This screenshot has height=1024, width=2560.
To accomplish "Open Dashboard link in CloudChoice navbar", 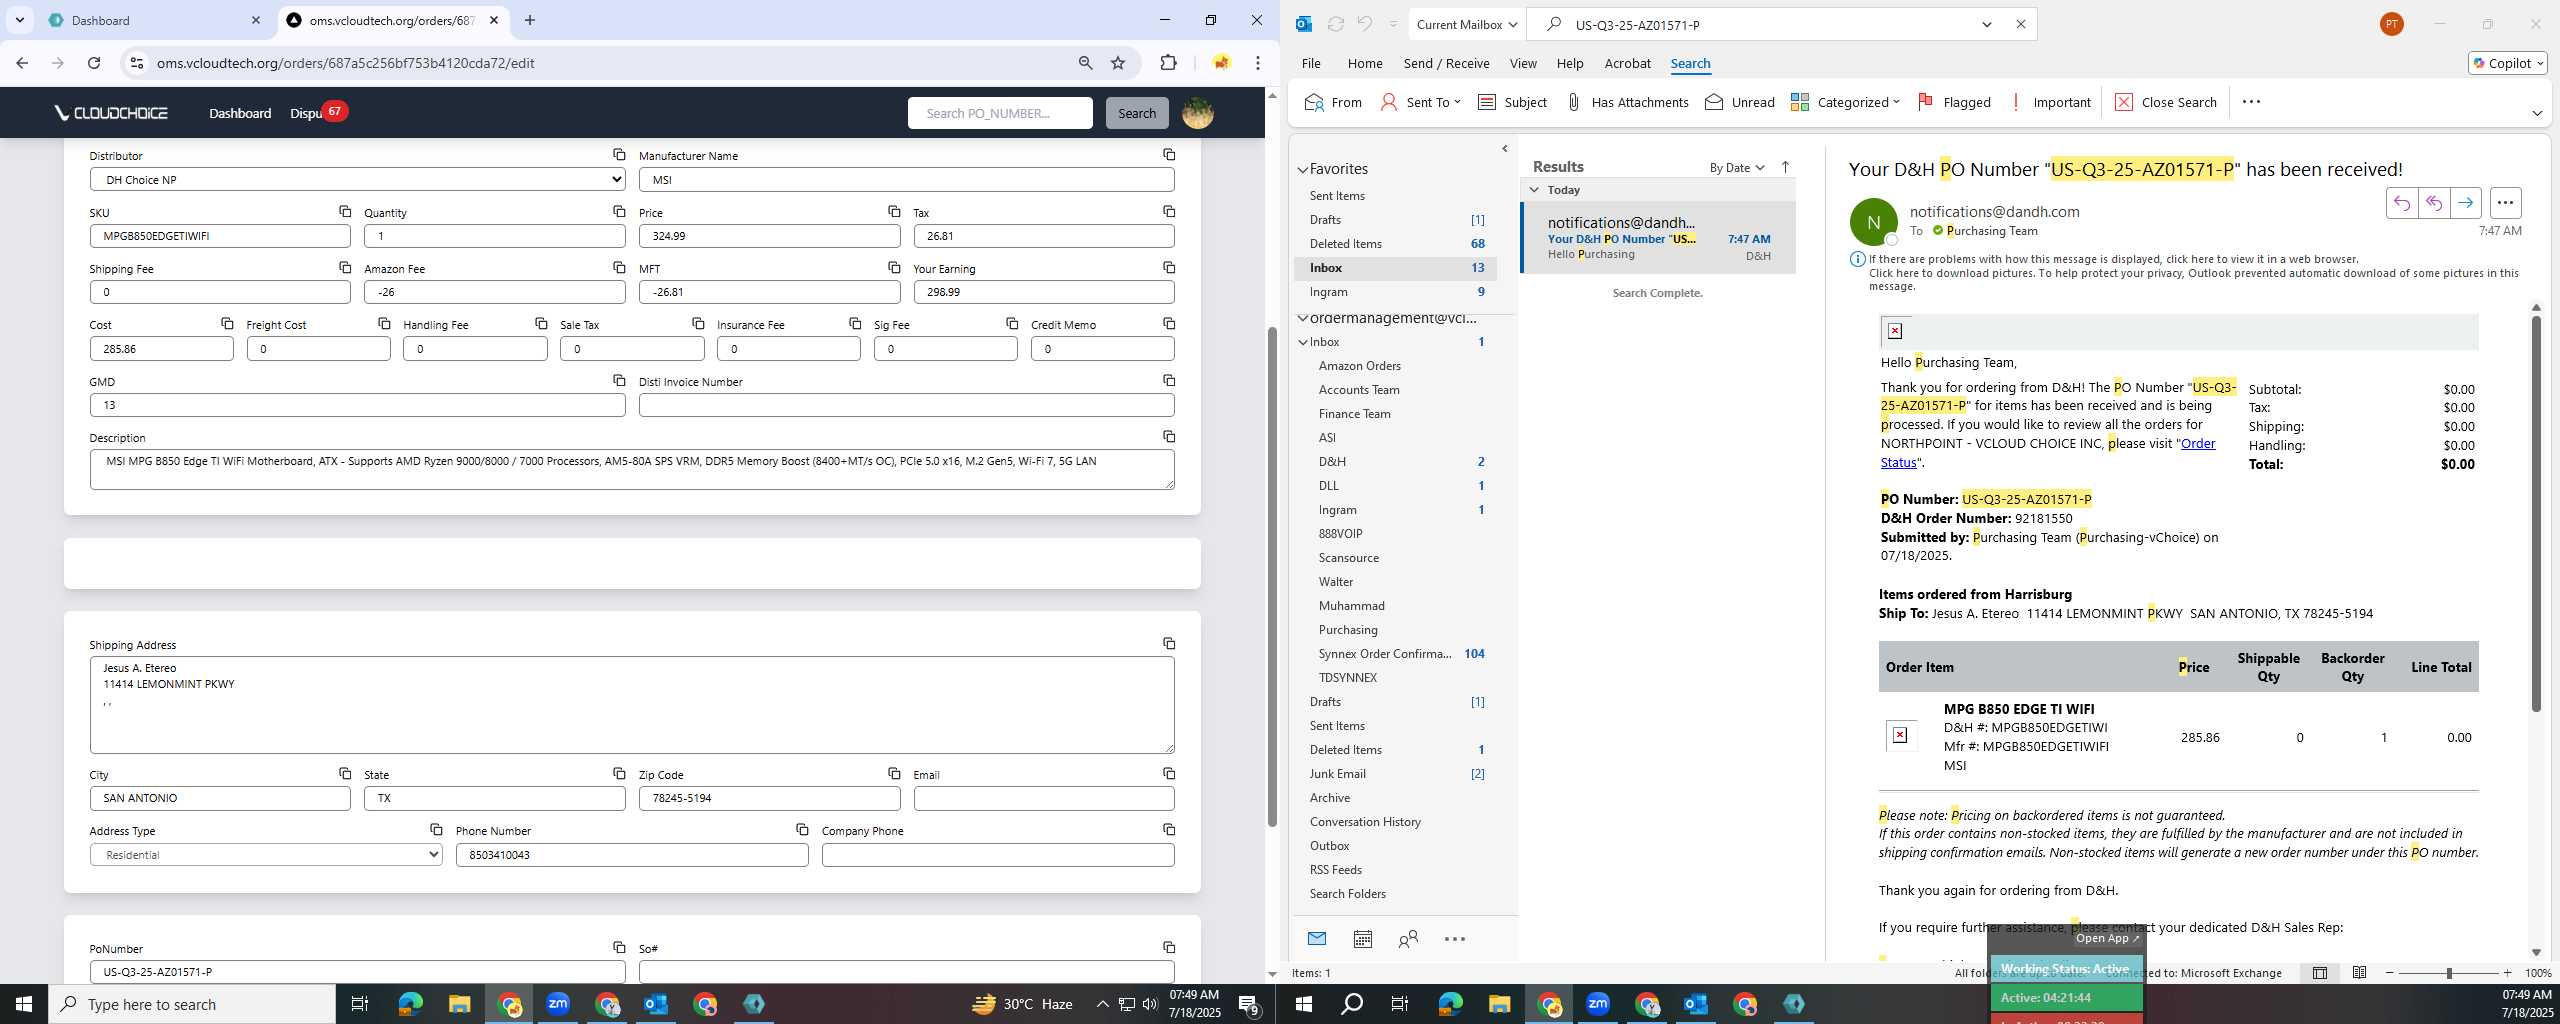I will click(240, 113).
